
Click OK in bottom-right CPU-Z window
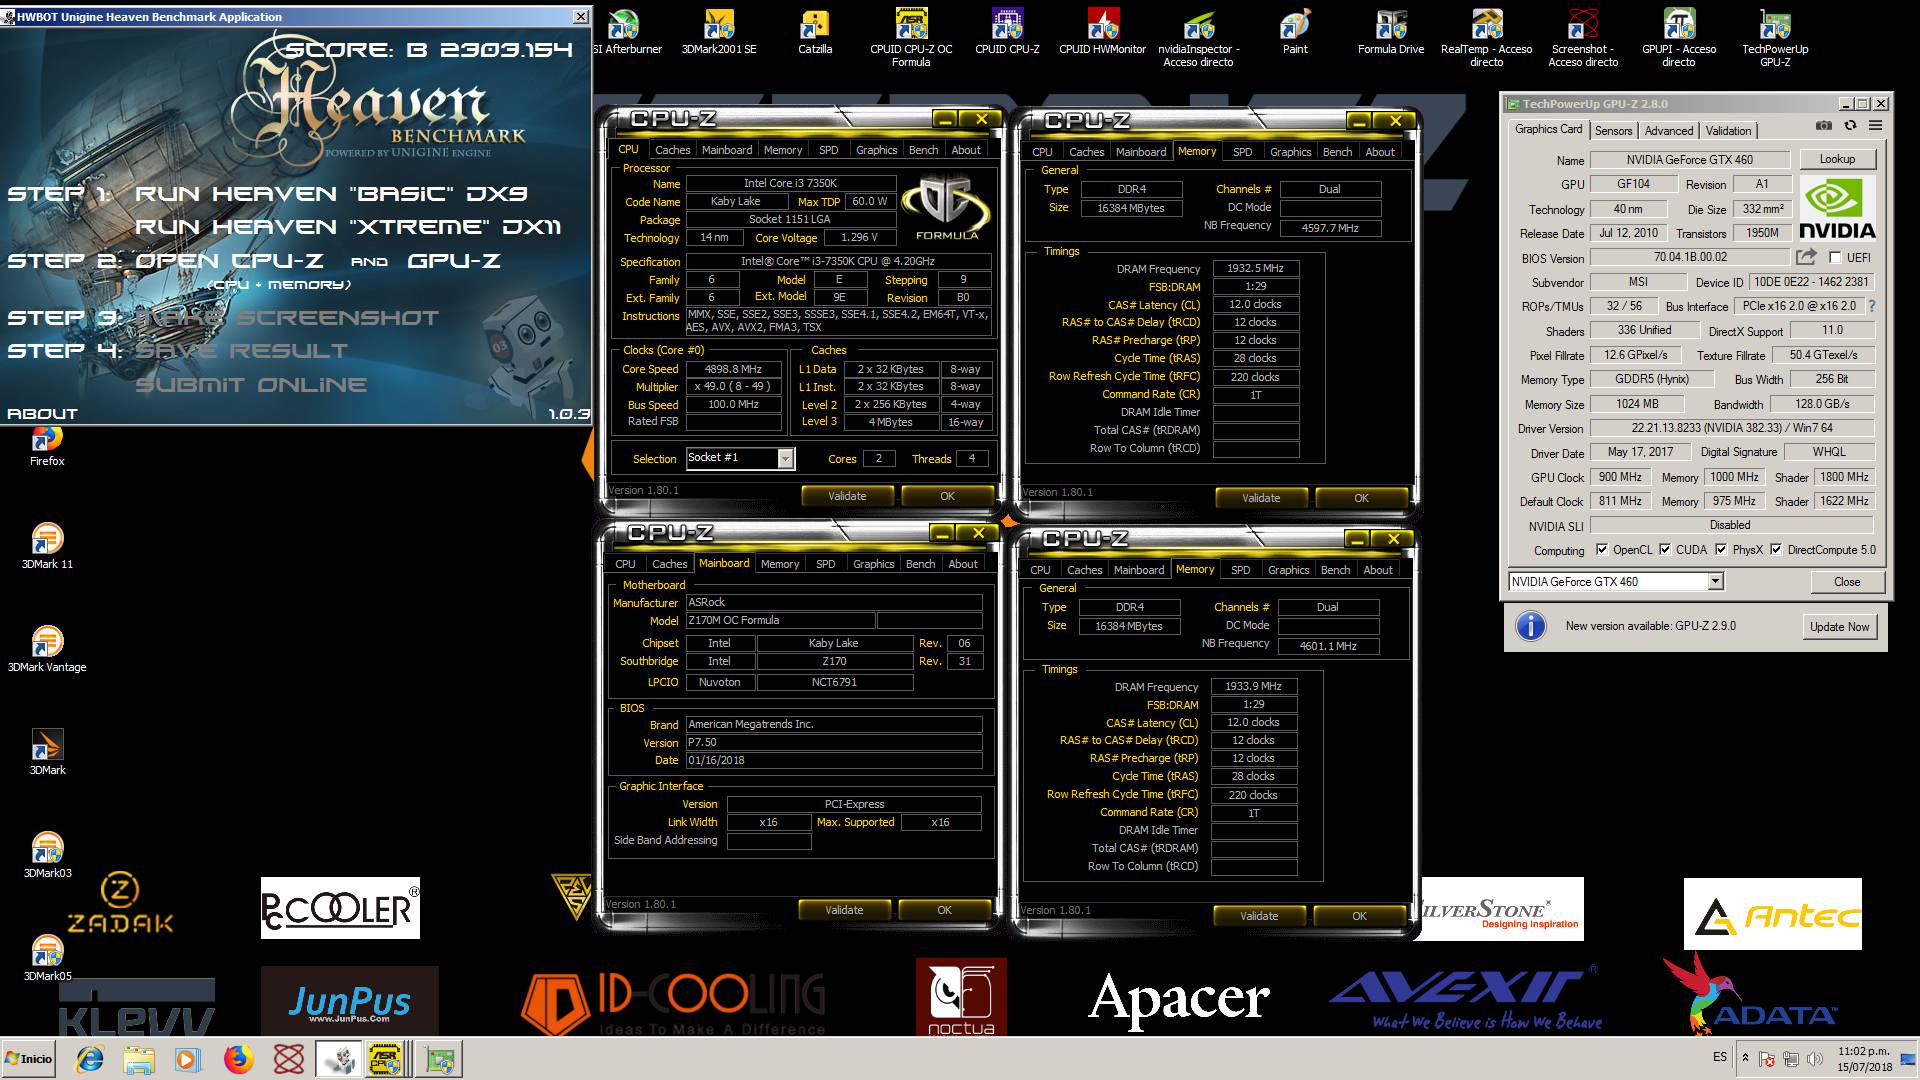(1359, 916)
